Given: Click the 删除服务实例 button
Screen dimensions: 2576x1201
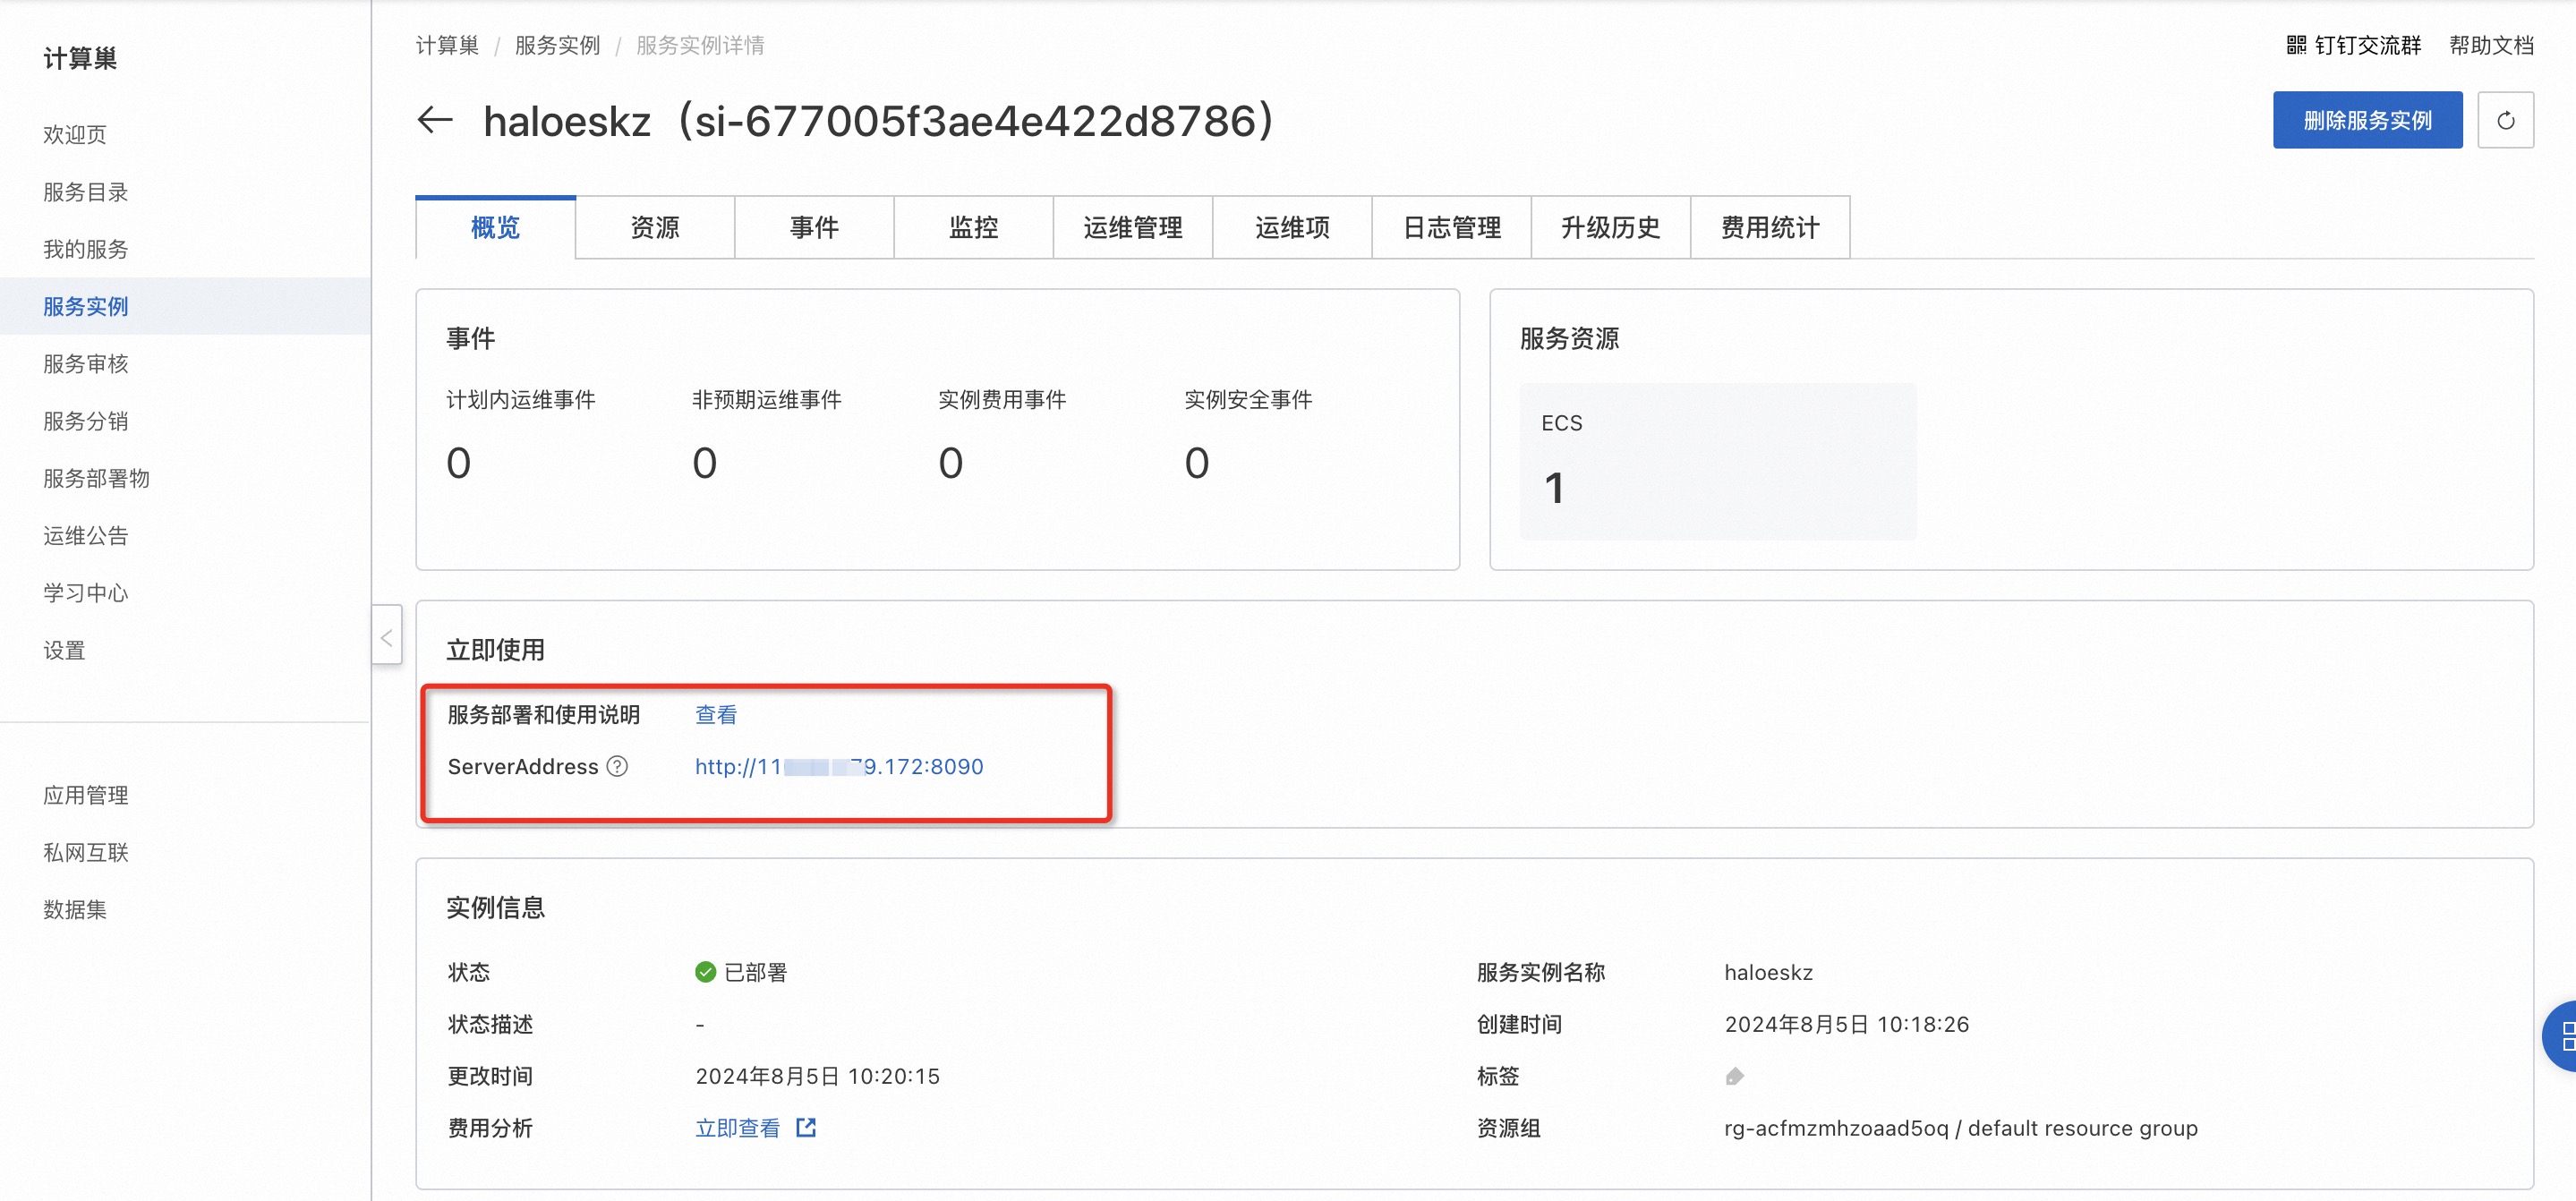Looking at the screenshot, I should 2367,121.
